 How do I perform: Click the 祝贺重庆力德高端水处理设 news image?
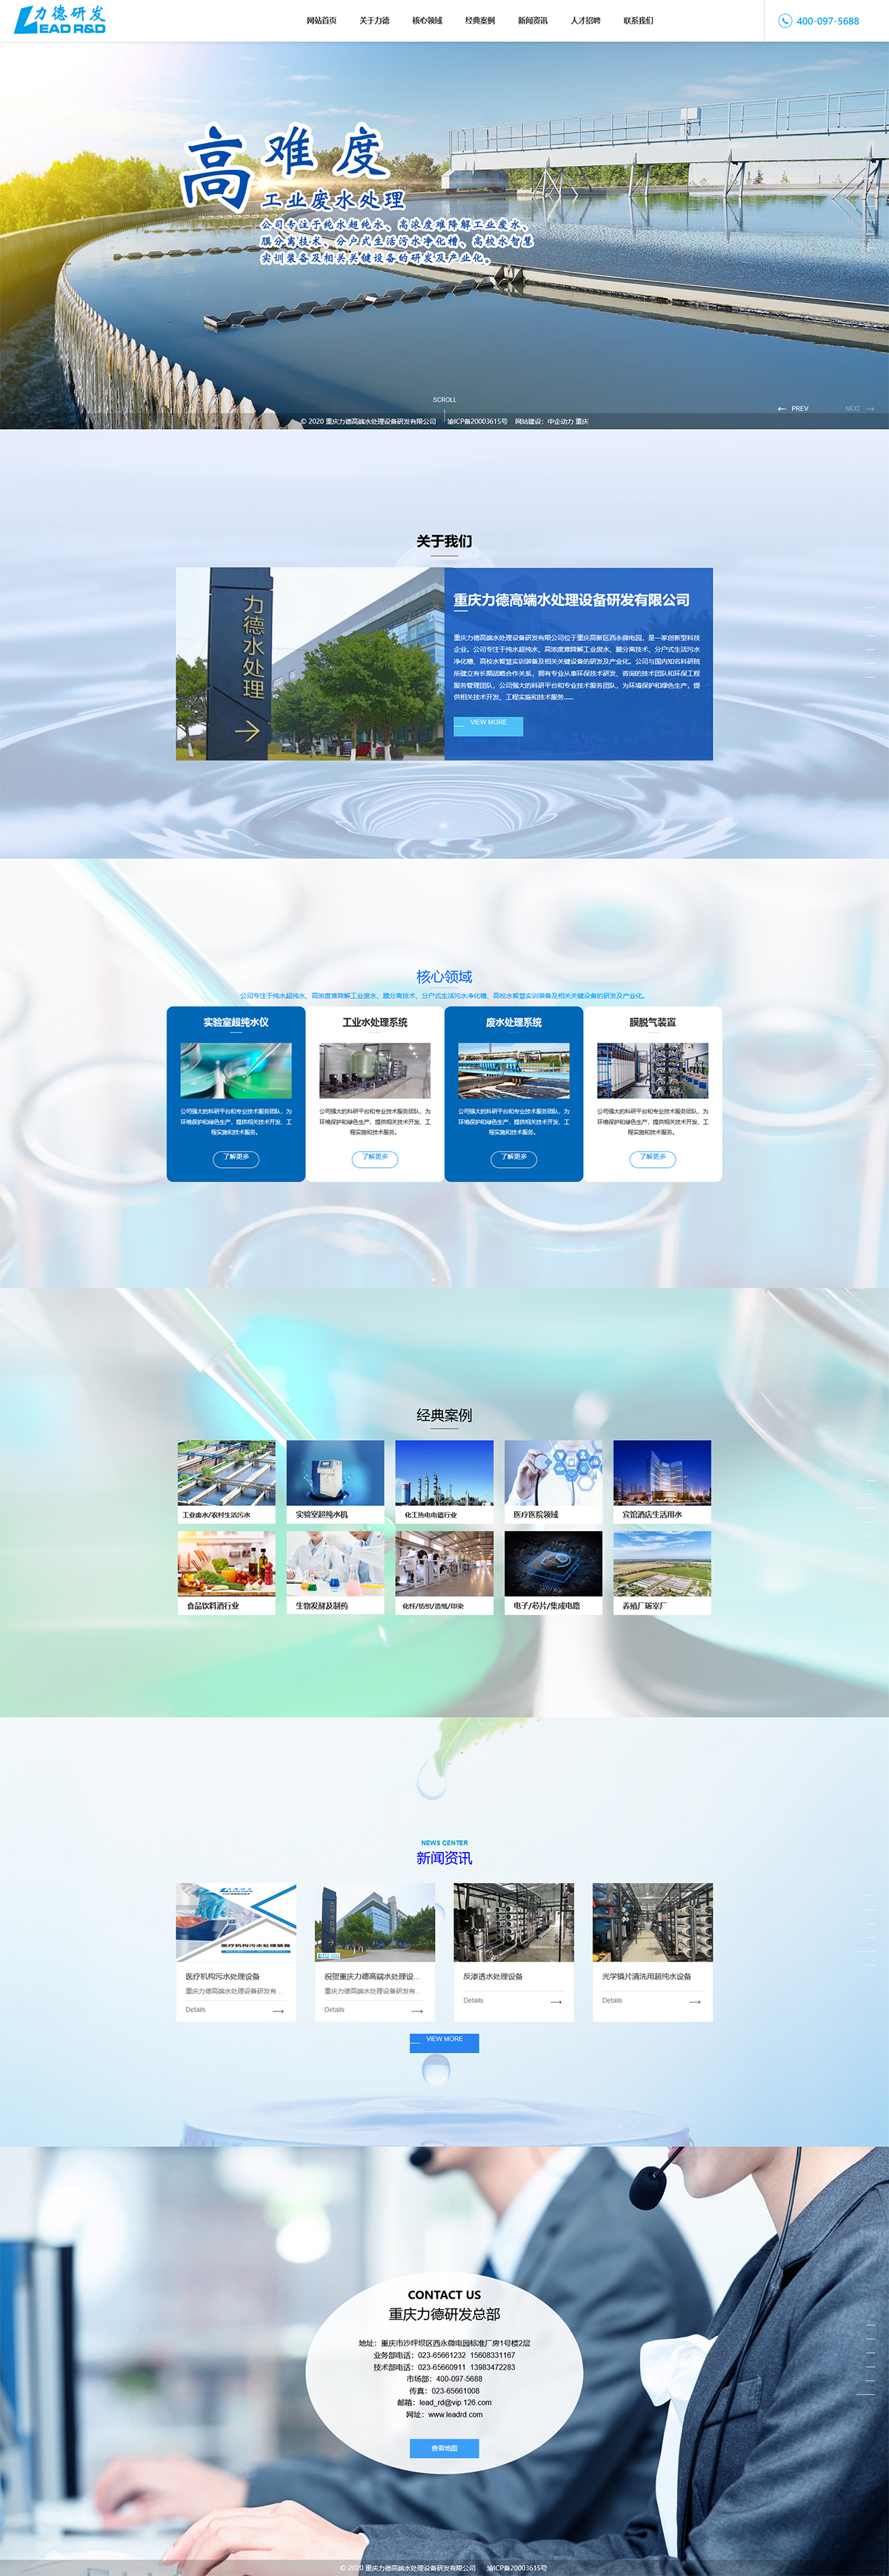[x=375, y=1923]
